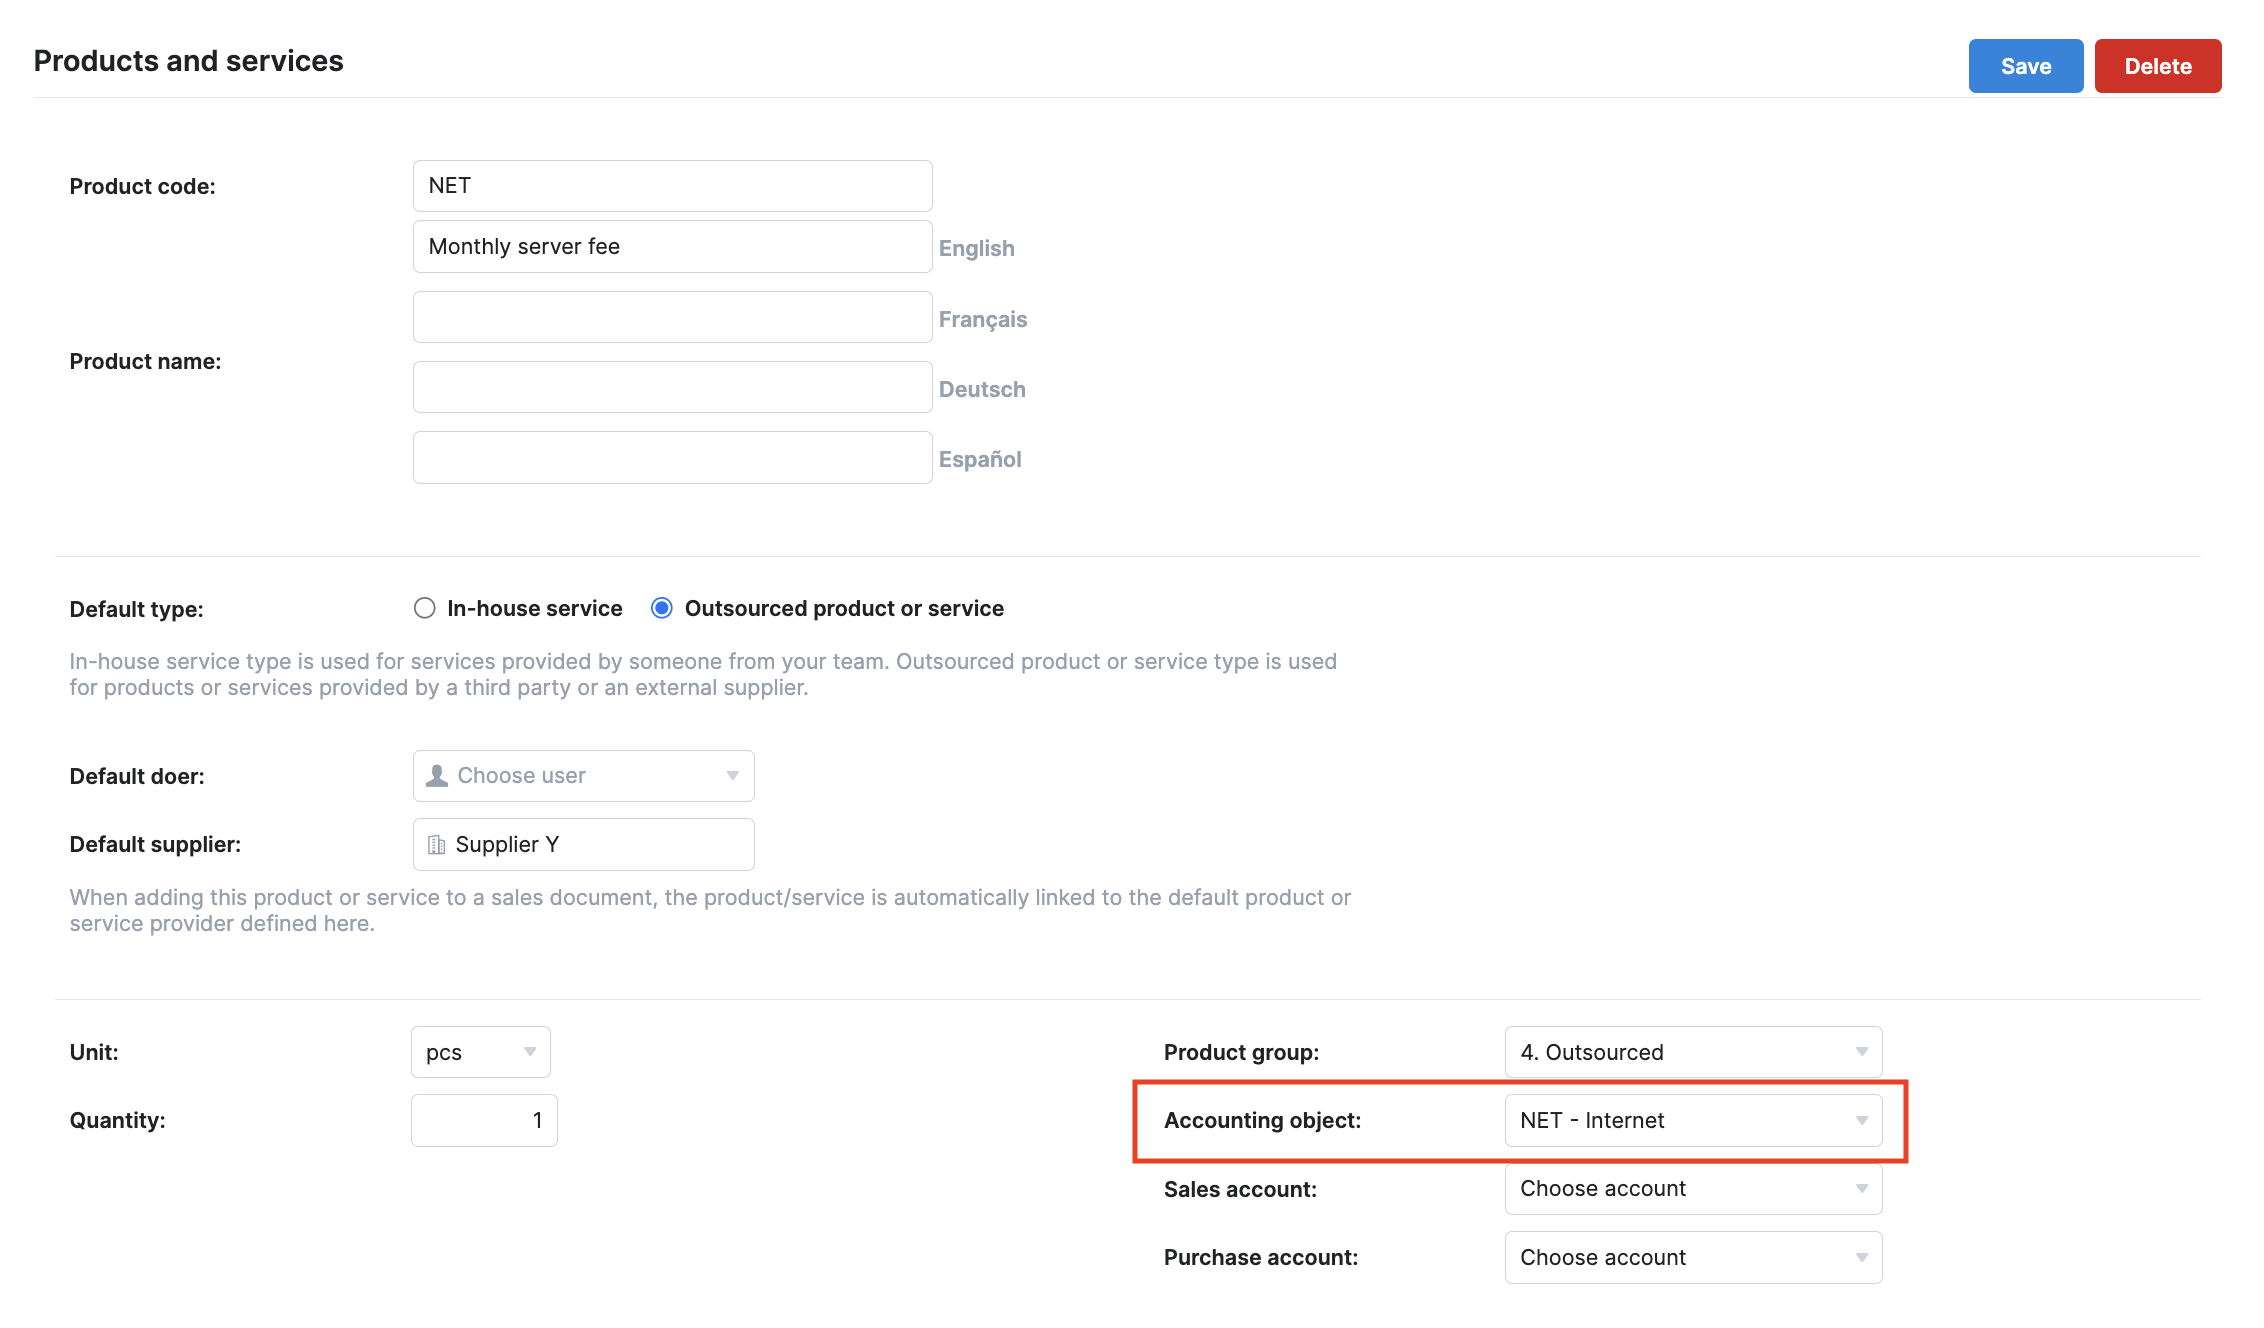Screen dimensions: 2264x1328
Task: Click the Default type label
Action: tap(136, 609)
